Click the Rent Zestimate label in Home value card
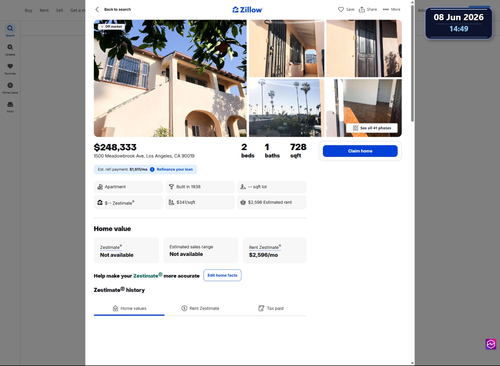The width and height of the screenshot is (500, 366). pos(264,247)
